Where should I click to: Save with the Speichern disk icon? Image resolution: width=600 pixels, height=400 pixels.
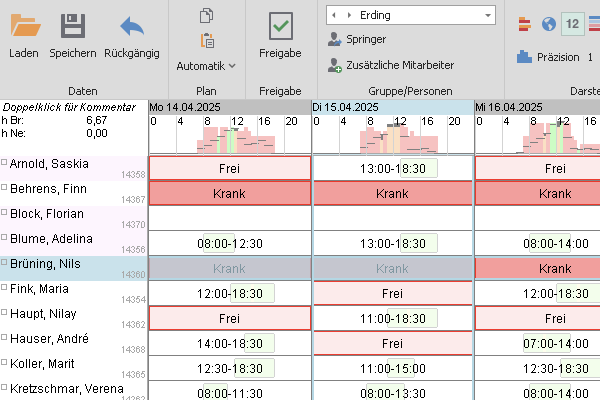coord(73,26)
